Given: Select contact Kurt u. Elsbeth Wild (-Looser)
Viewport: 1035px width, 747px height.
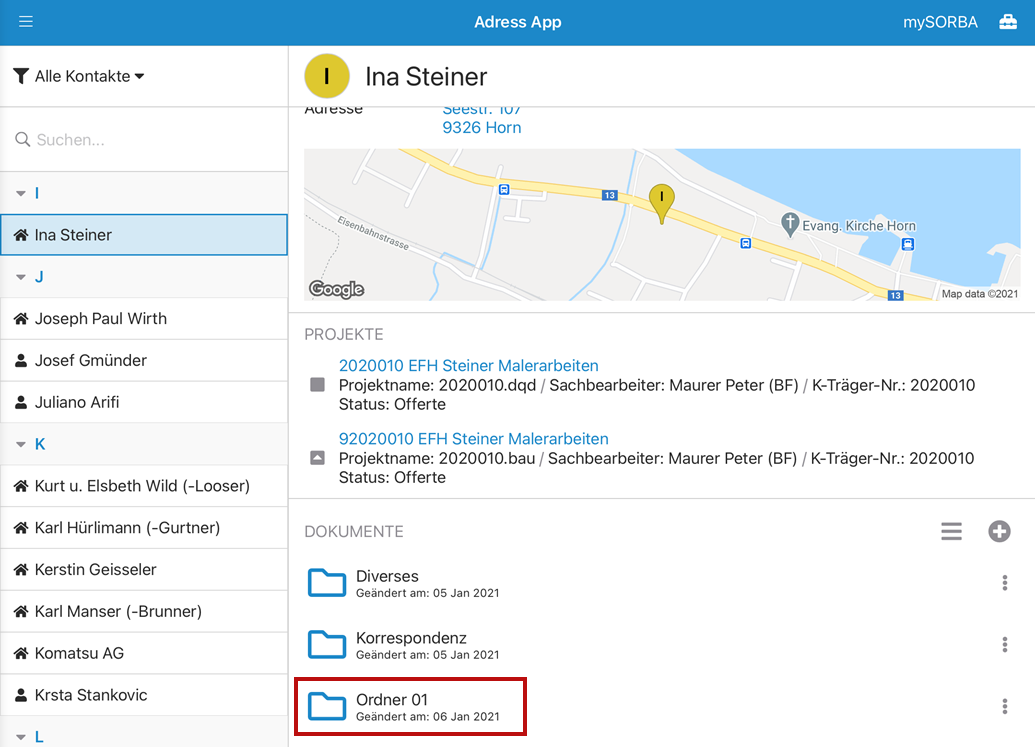Looking at the screenshot, I should click(144, 486).
